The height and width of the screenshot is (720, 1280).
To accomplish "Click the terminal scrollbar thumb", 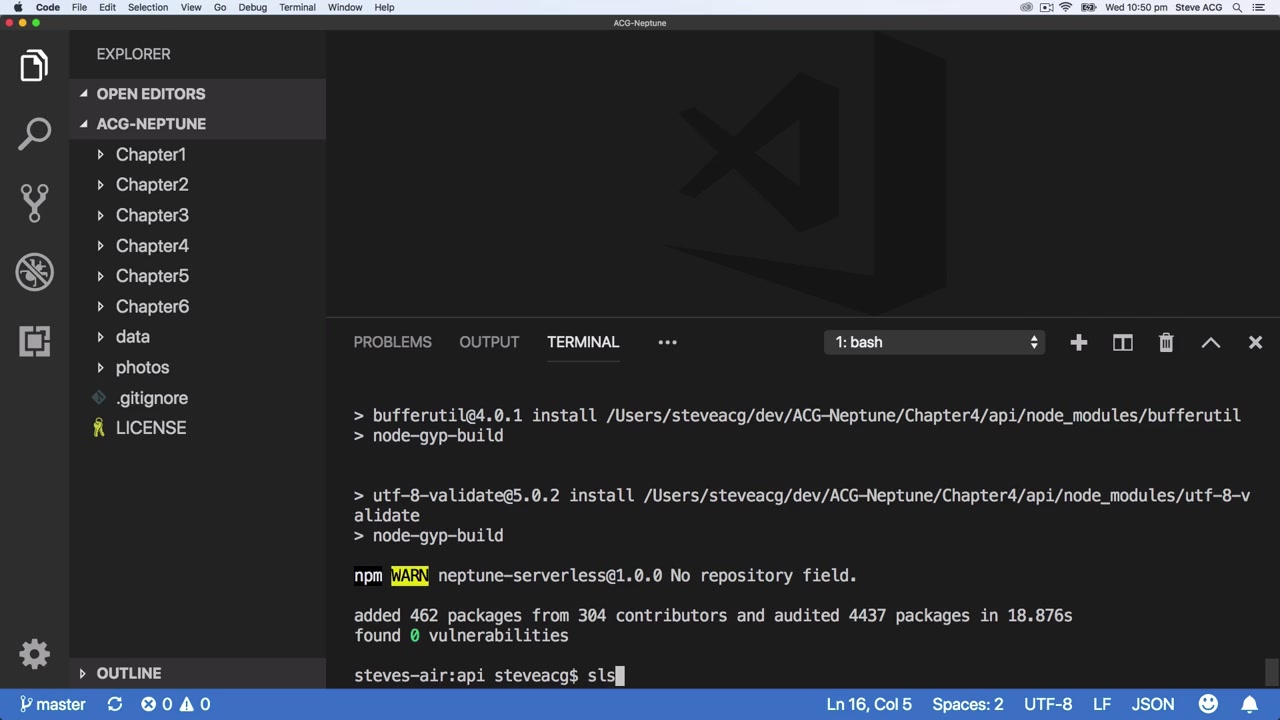I will [x=1271, y=672].
